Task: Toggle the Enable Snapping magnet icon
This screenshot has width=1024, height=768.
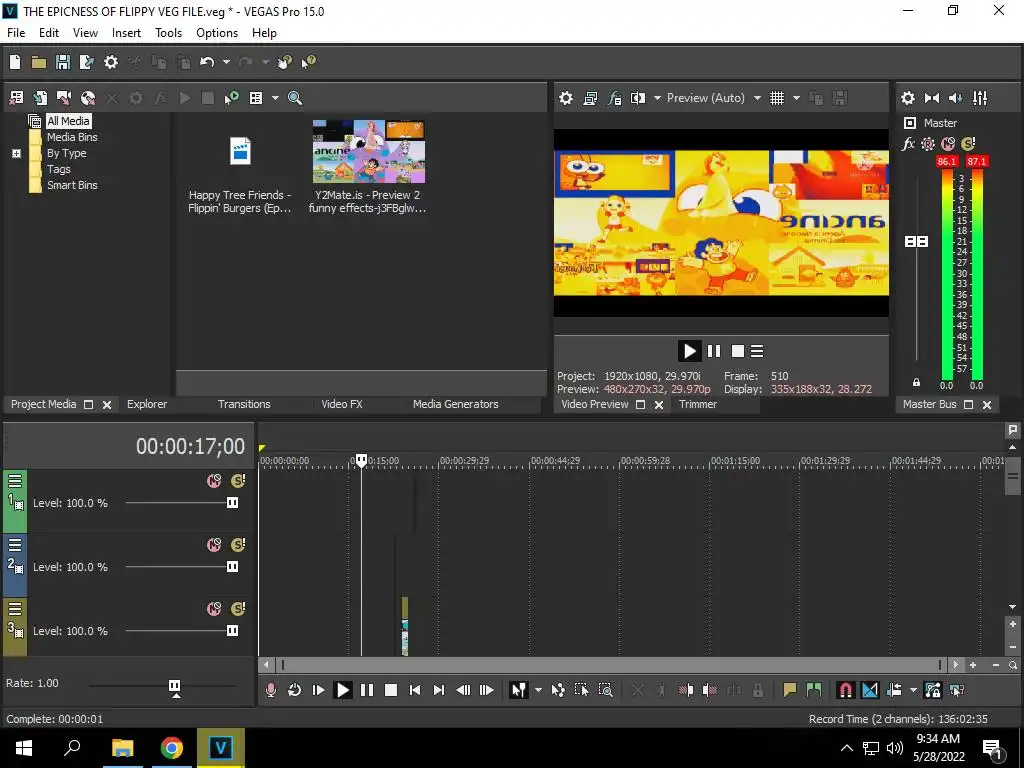Action: (845, 690)
